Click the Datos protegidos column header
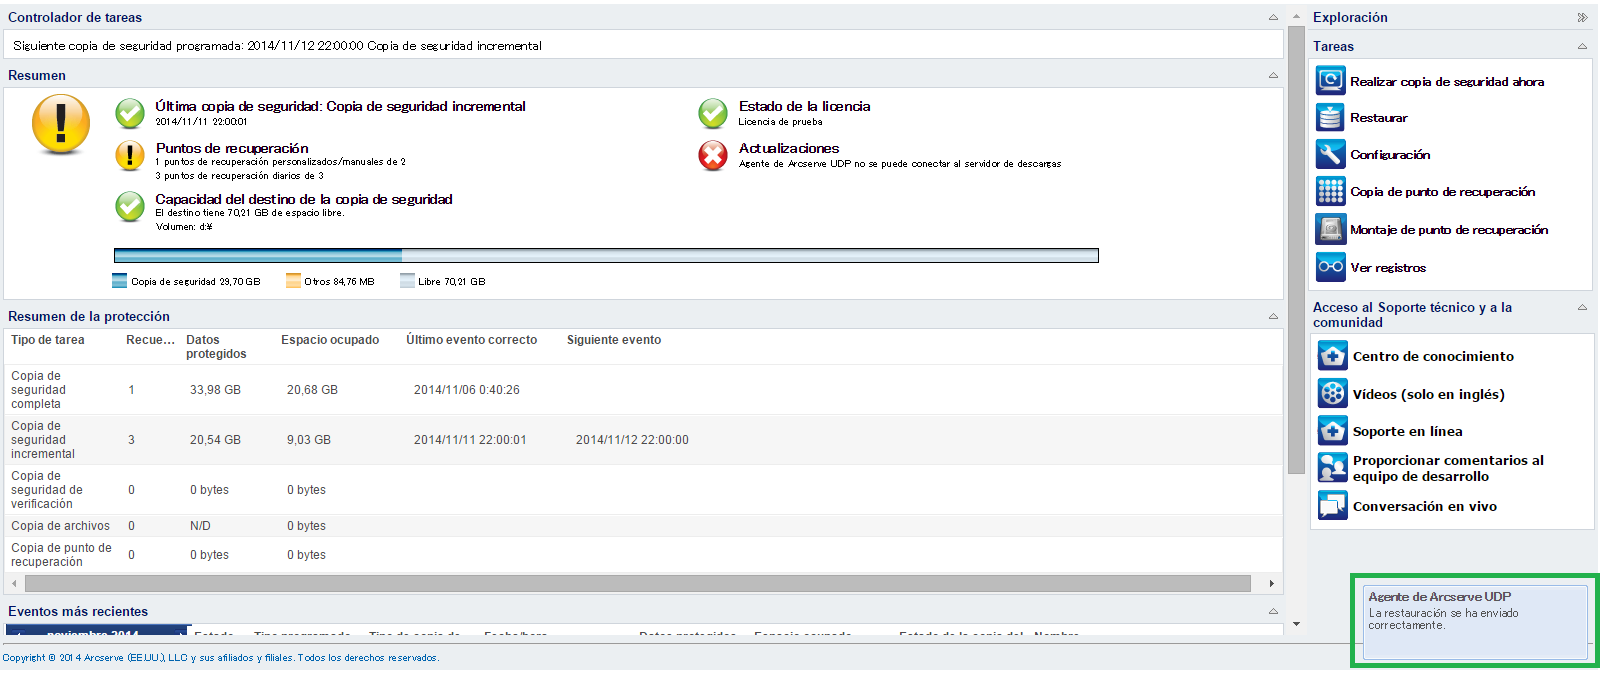 [x=216, y=347]
